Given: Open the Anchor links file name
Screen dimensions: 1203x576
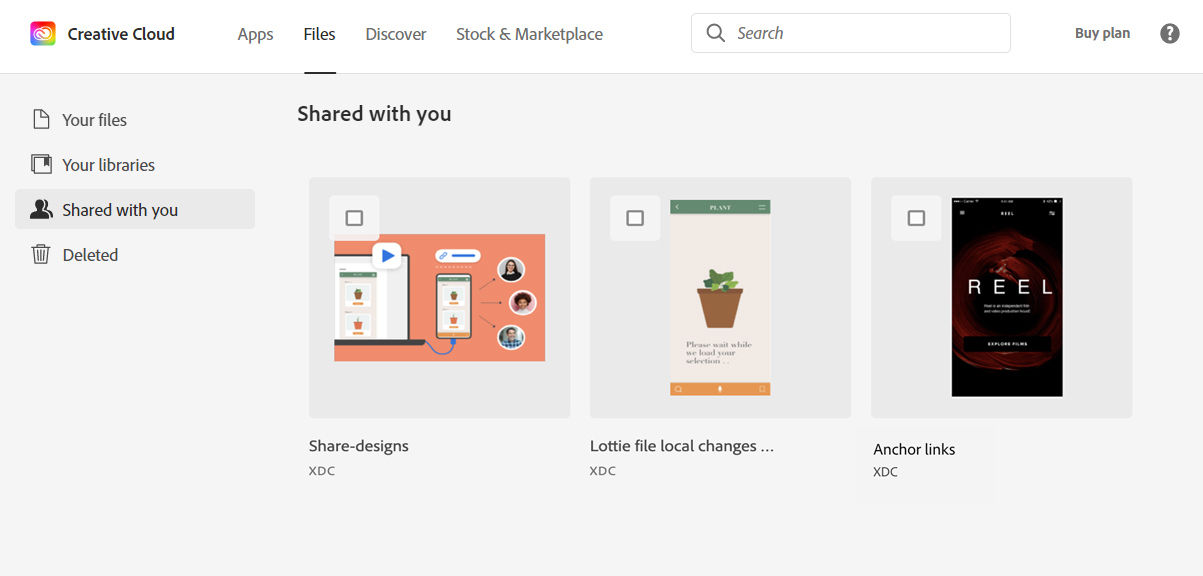Looking at the screenshot, I should pos(914,450).
